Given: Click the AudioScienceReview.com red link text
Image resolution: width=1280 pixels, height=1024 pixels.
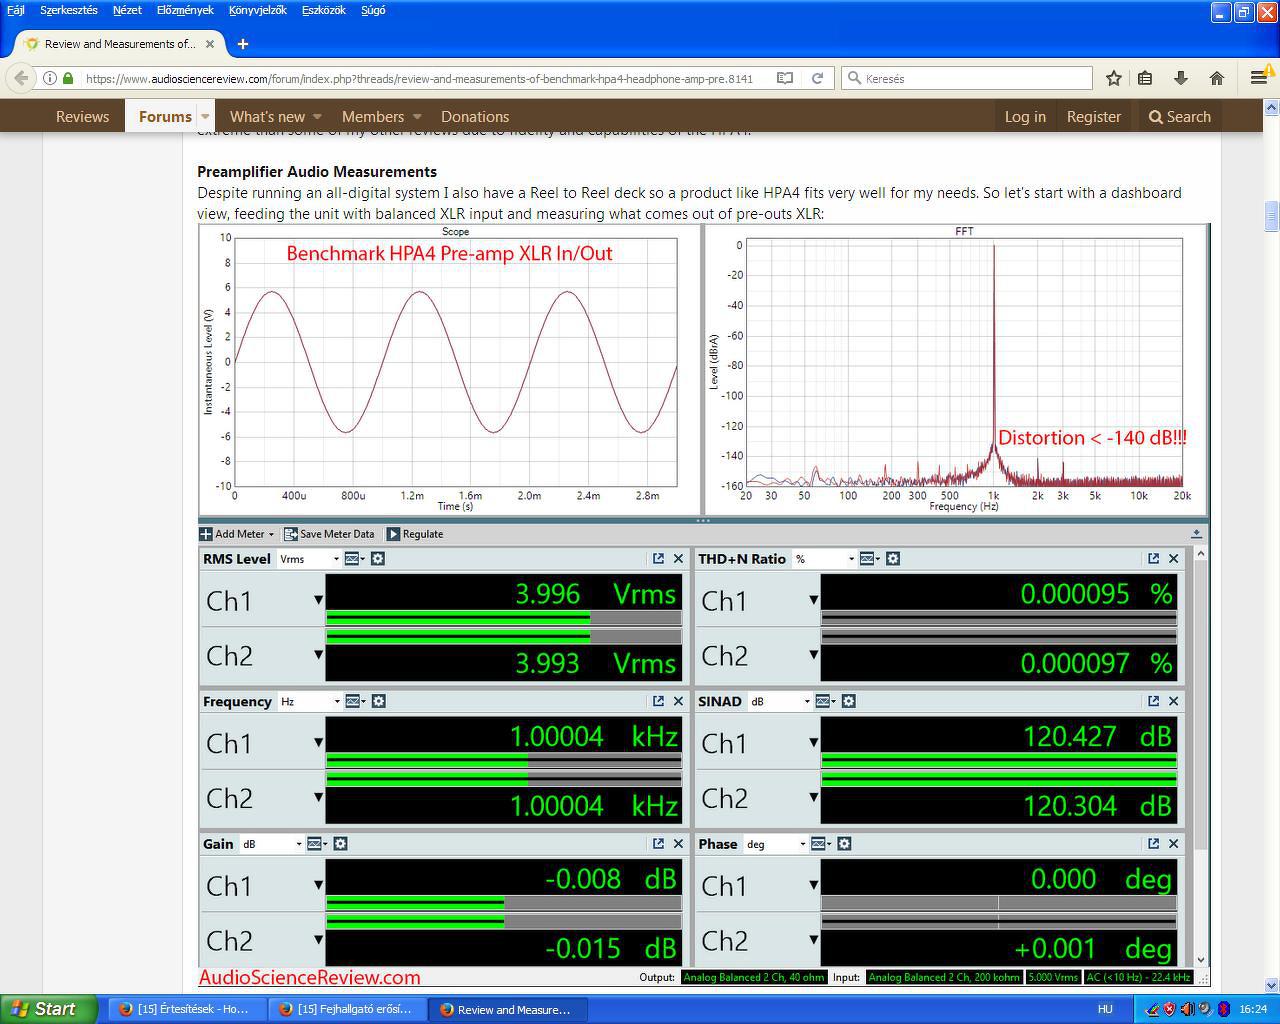Looking at the screenshot, I should [x=310, y=977].
